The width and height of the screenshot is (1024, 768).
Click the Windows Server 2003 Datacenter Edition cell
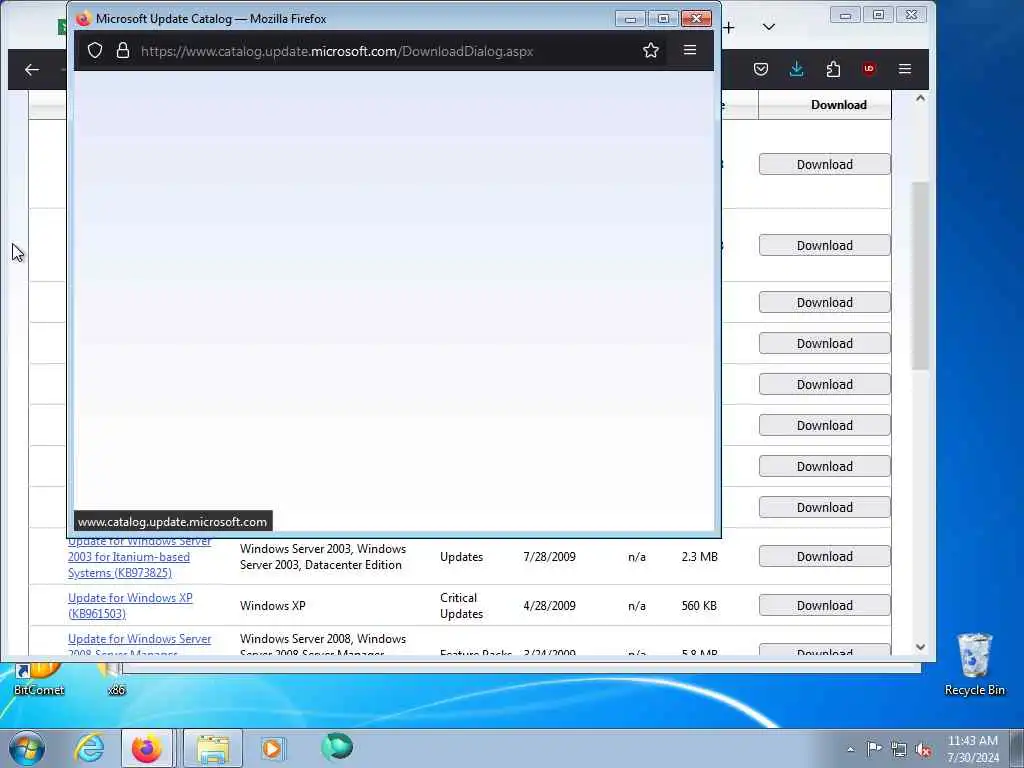(323, 556)
